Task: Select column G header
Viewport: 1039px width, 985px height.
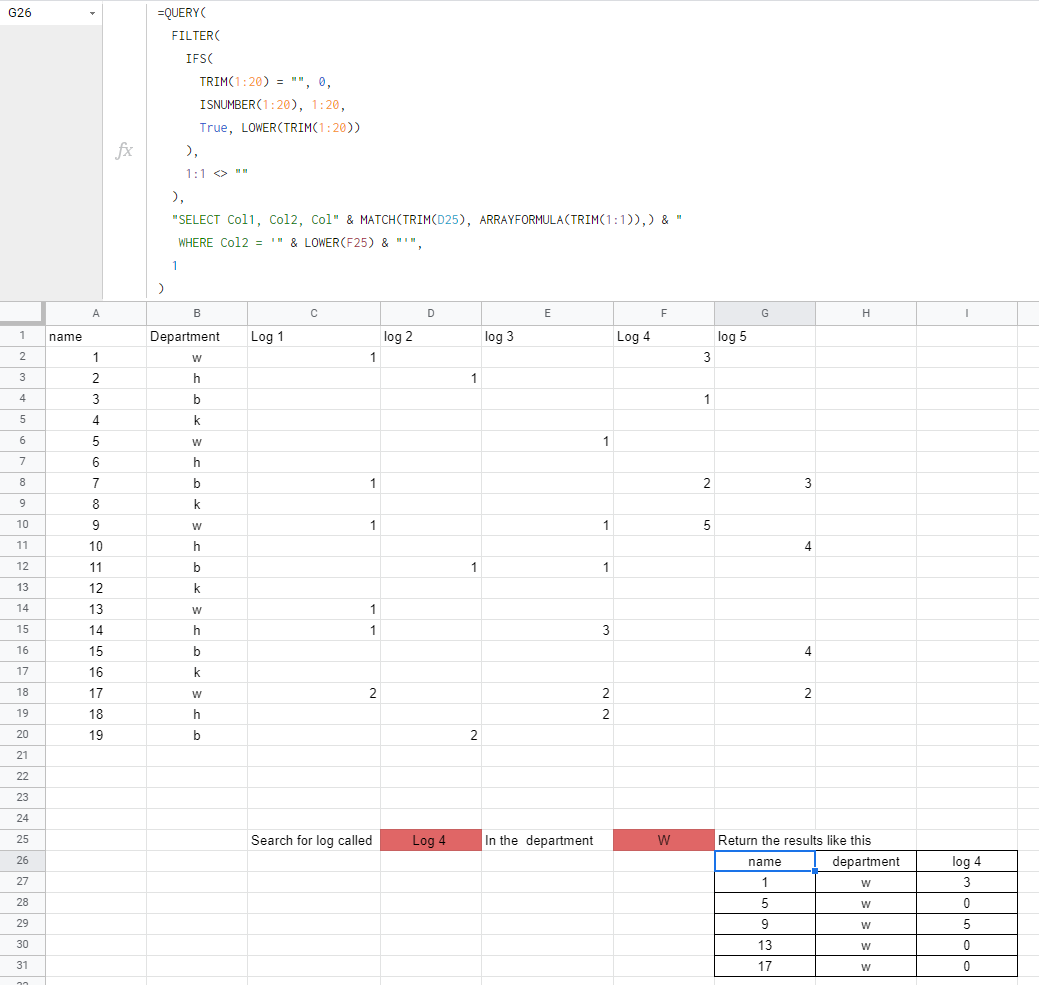Action: click(x=765, y=313)
